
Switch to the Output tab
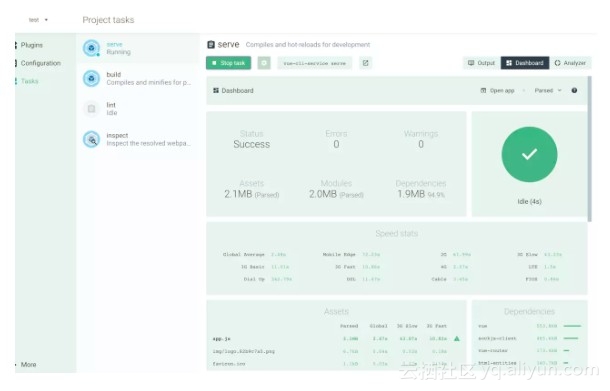click(481, 63)
